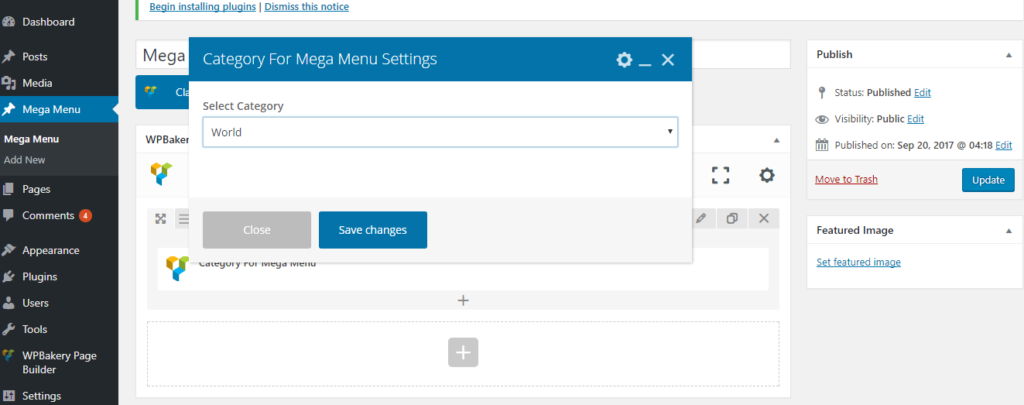Edit row using pencil icon
The height and width of the screenshot is (405, 1024).
coord(701,218)
